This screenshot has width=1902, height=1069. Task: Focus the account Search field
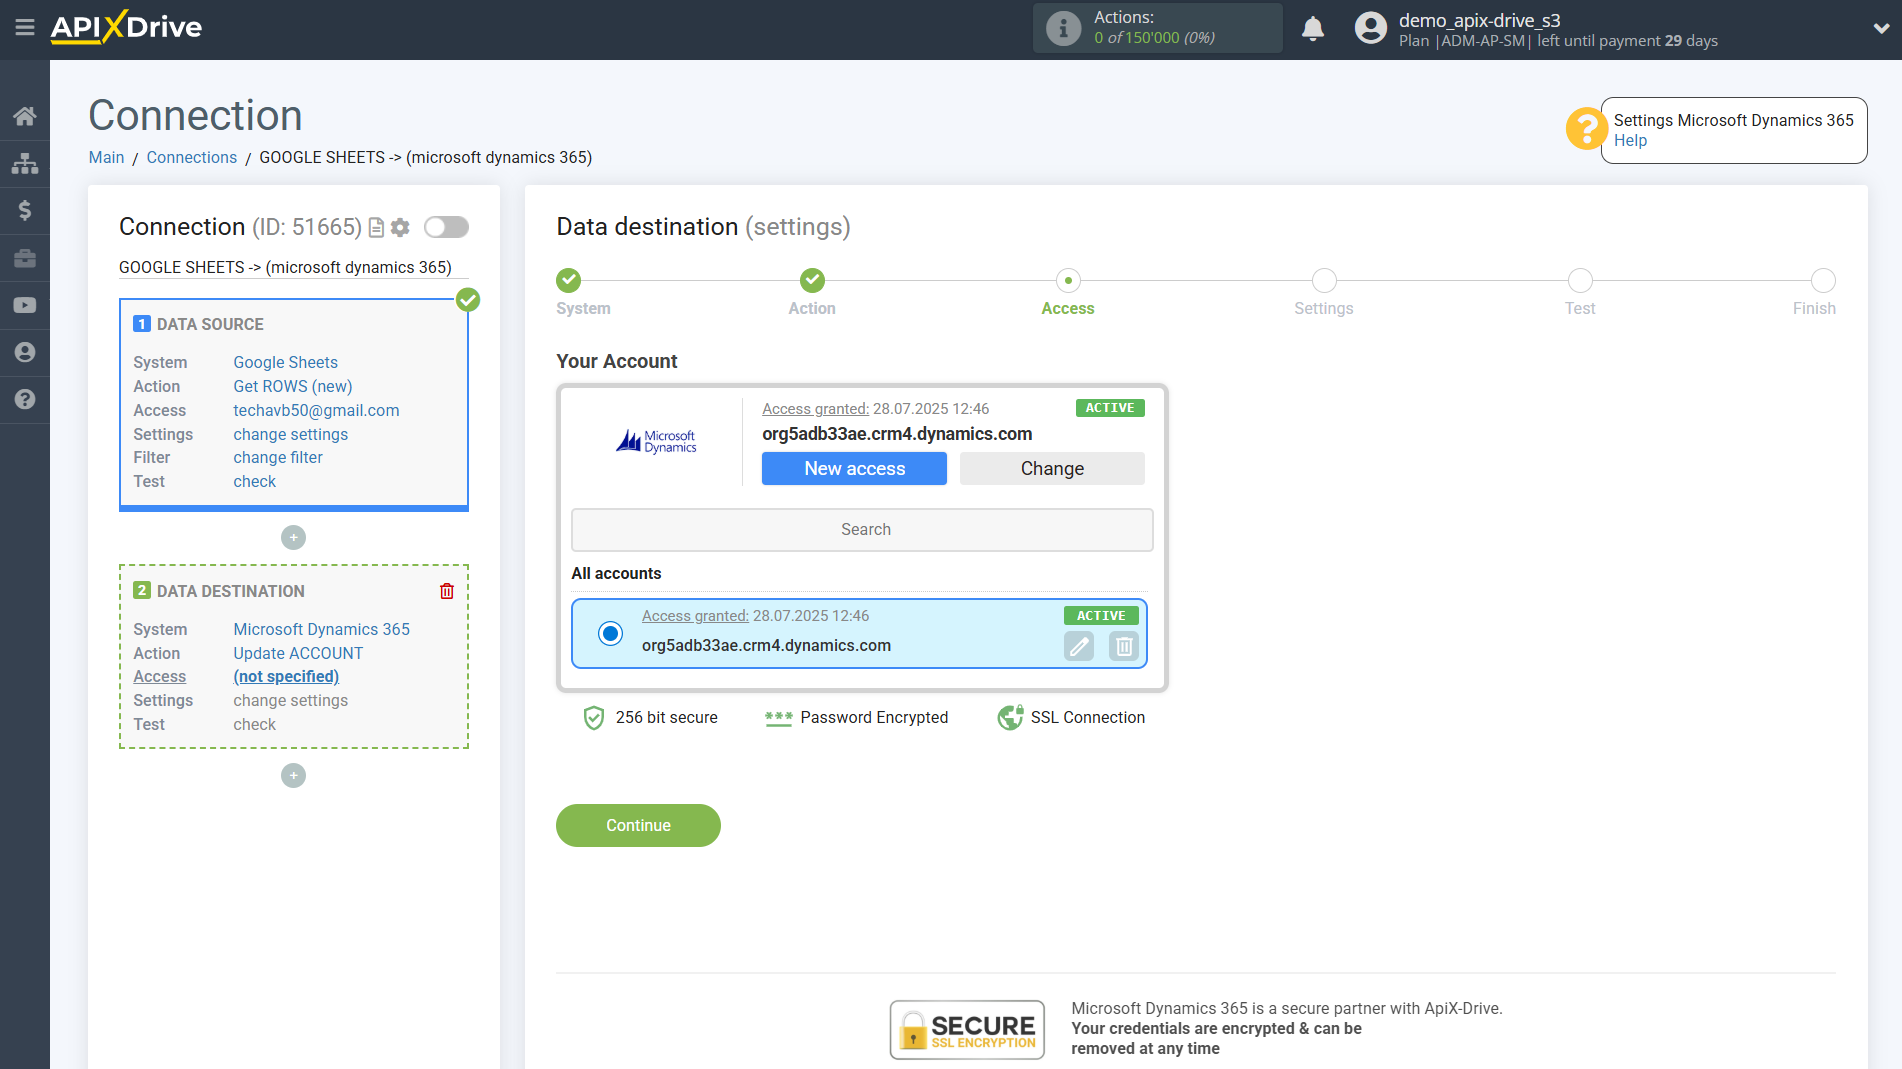click(862, 530)
